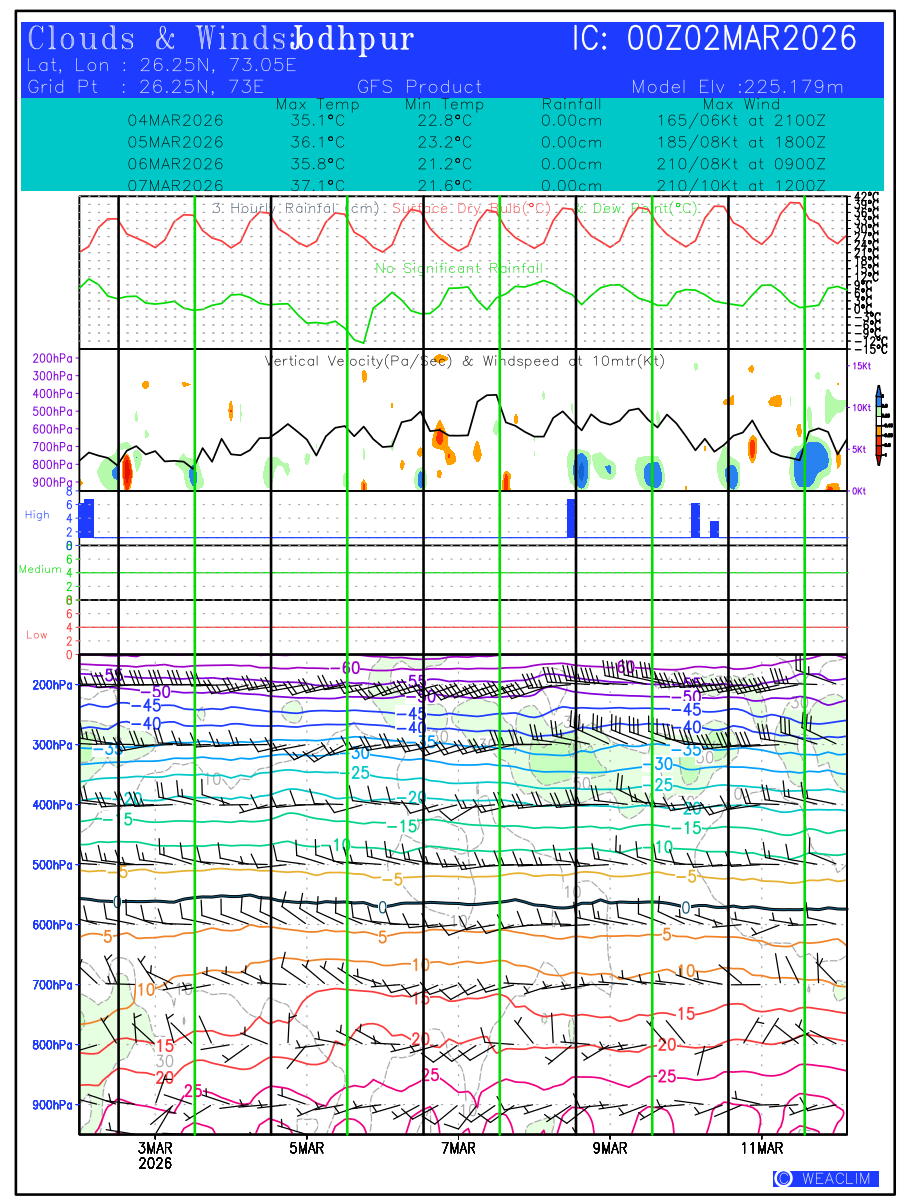Select the 3MAR 2026 date label
The height and width of the screenshot is (1200, 900).
point(155,1155)
